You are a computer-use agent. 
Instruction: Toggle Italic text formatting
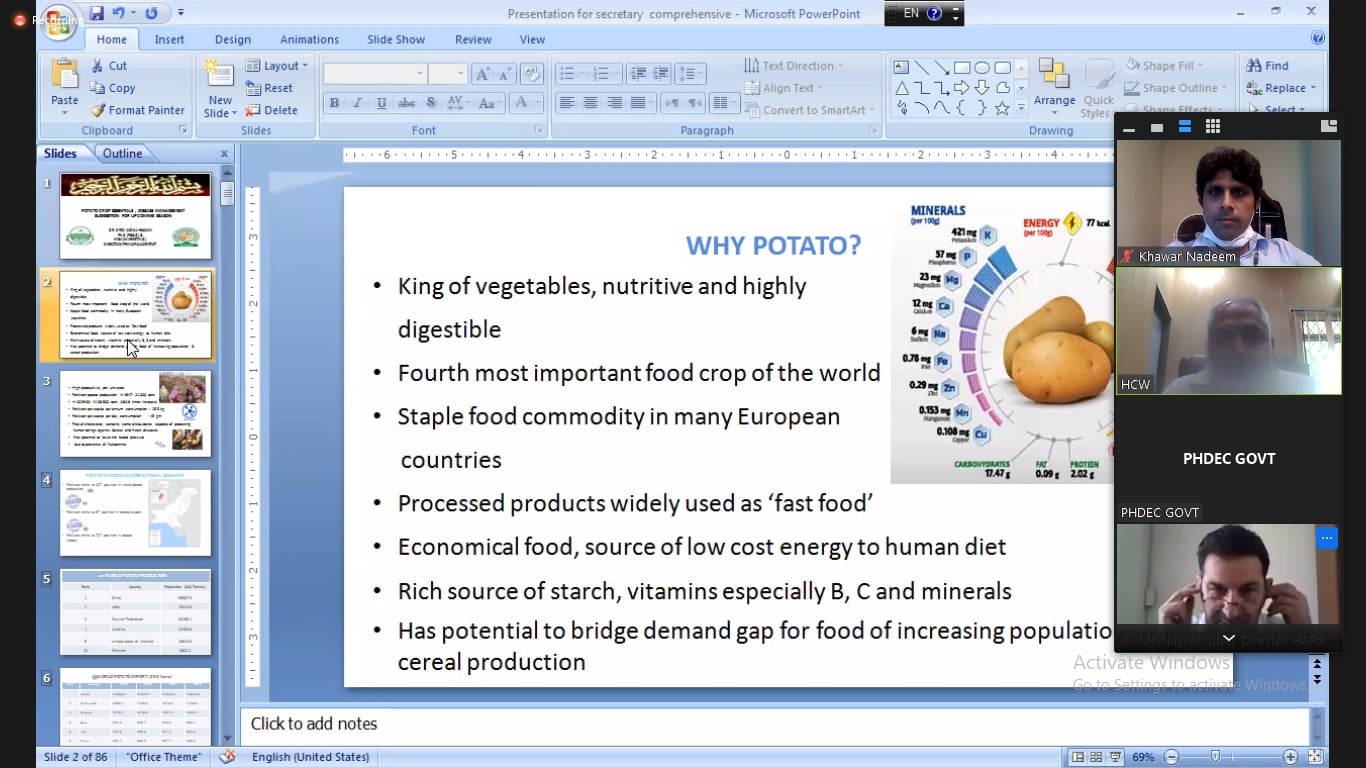[357, 103]
